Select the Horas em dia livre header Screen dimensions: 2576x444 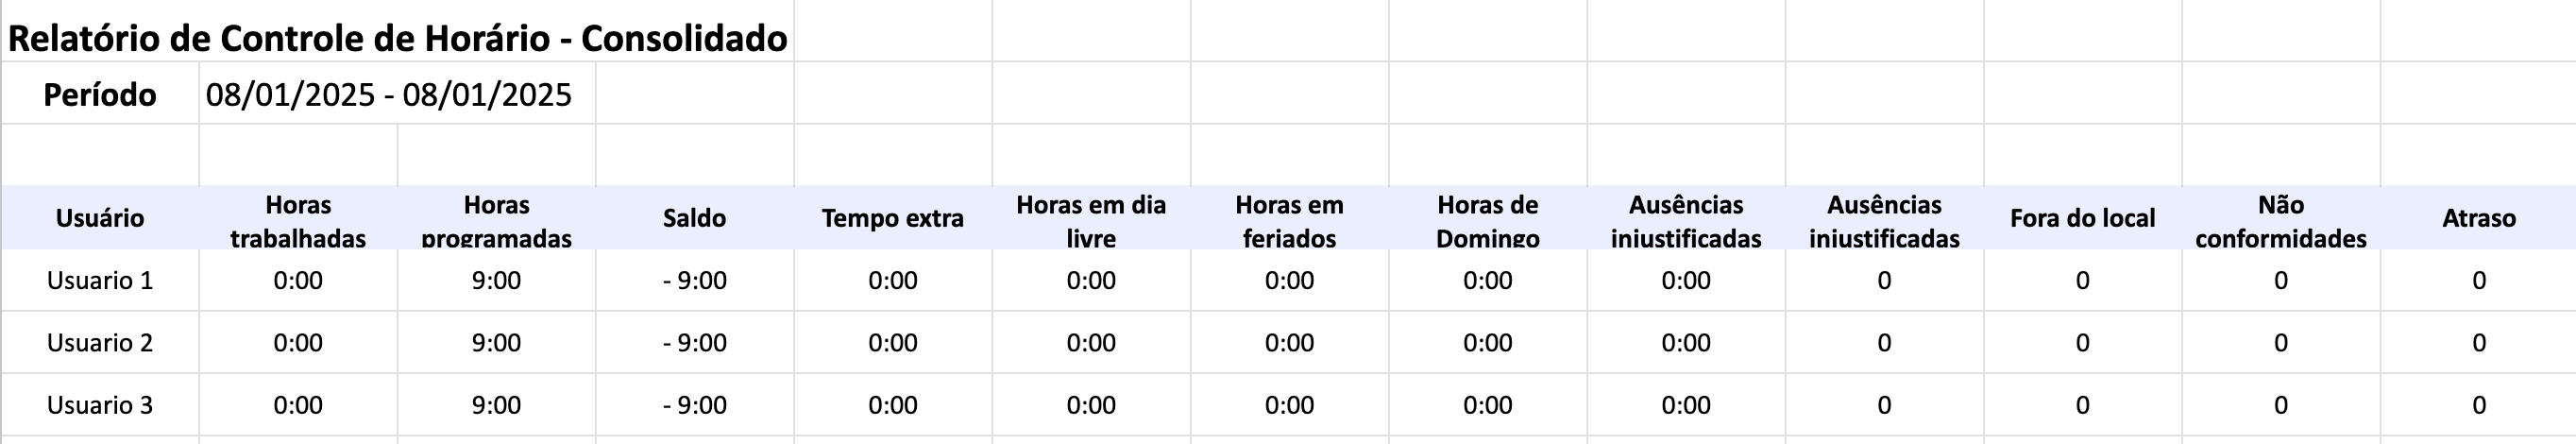click(1091, 217)
